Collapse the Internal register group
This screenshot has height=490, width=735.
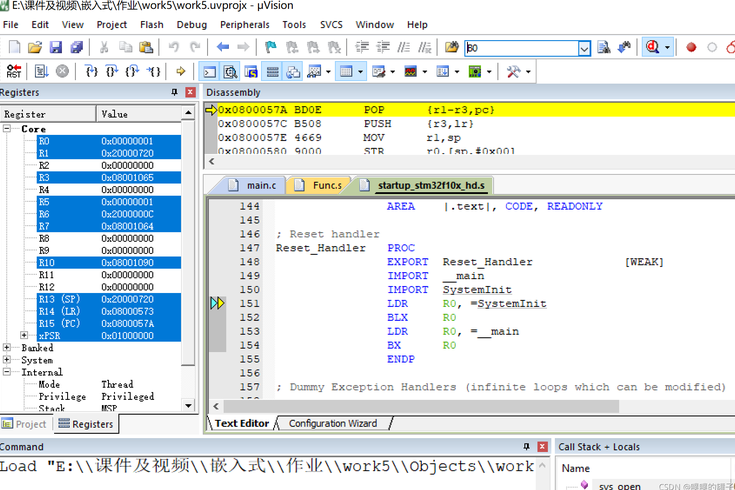(x=7, y=372)
